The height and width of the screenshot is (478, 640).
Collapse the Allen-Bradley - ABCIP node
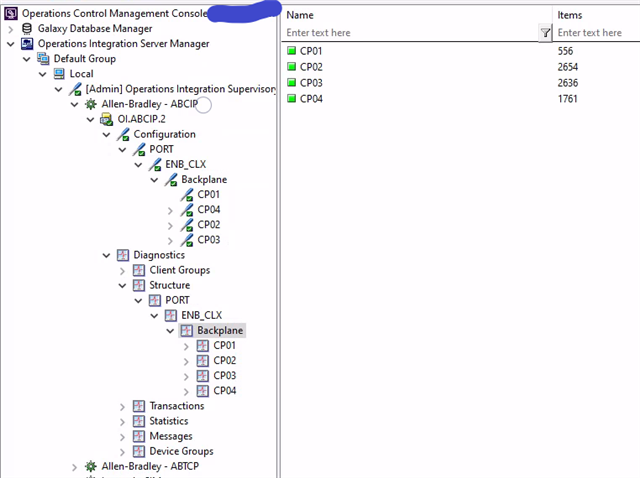(x=75, y=104)
